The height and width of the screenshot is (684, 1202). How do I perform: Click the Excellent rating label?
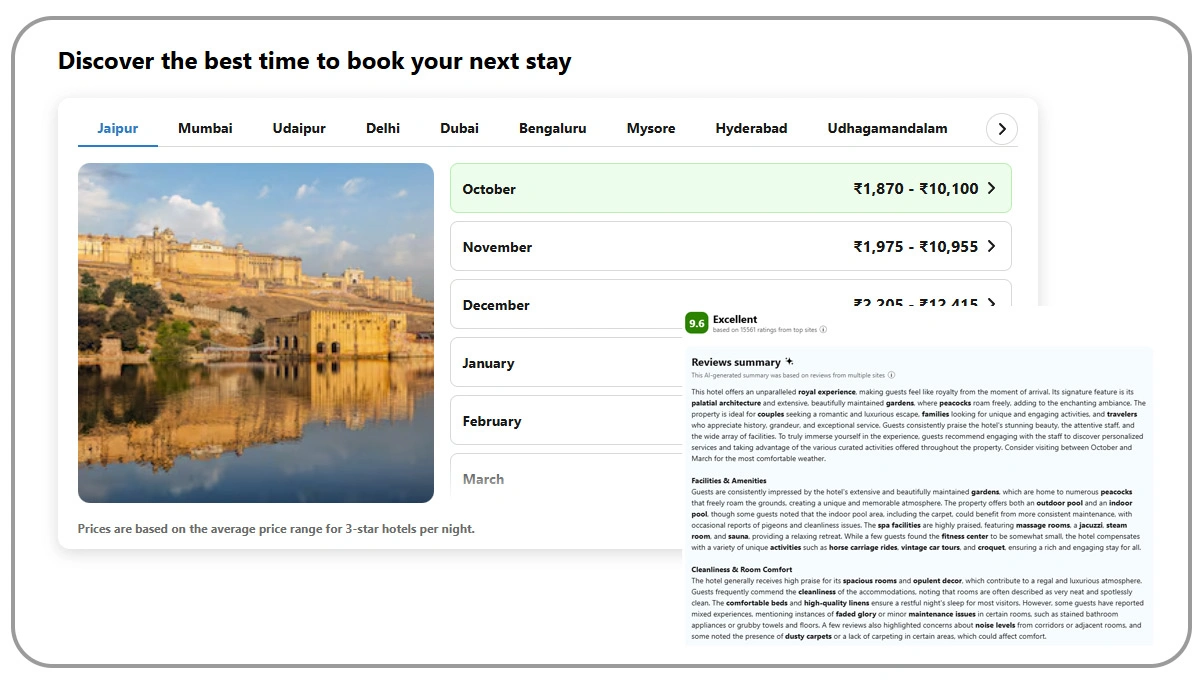[x=736, y=318]
